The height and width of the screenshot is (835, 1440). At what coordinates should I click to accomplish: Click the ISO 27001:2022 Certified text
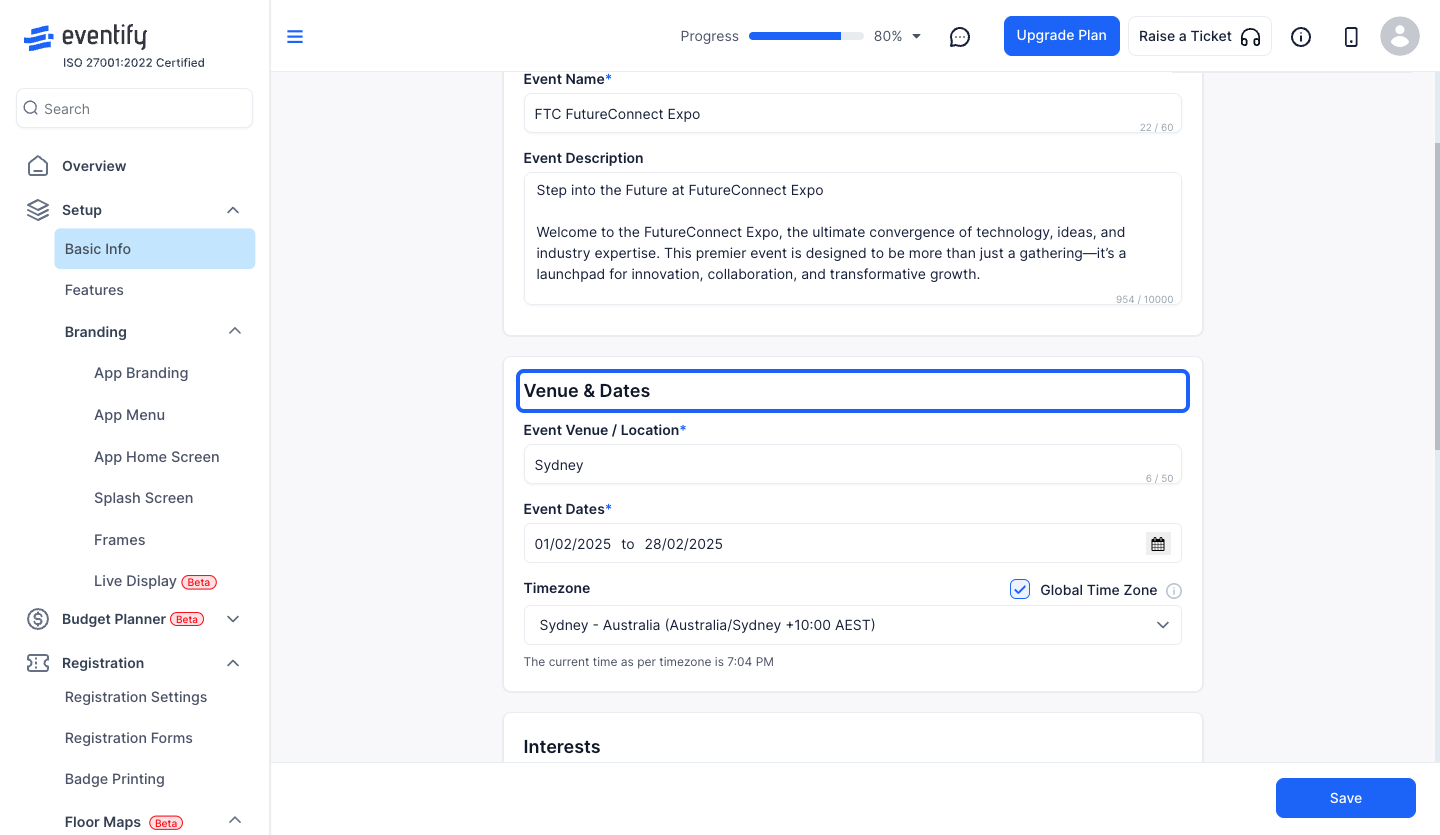click(x=134, y=63)
